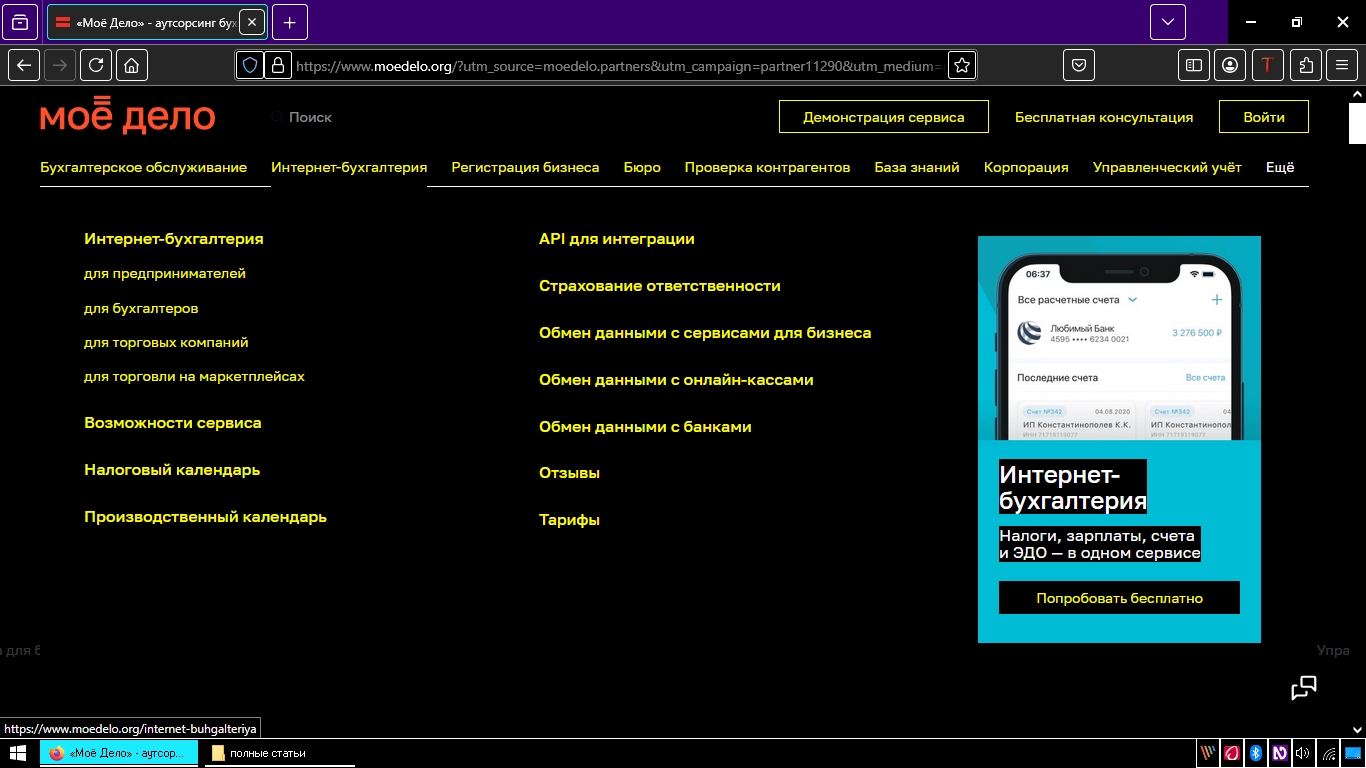The height and width of the screenshot is (768, 1366).
Task: Open Обмен данными с онлайн-кассами link
Action: (x=676, y=380)
